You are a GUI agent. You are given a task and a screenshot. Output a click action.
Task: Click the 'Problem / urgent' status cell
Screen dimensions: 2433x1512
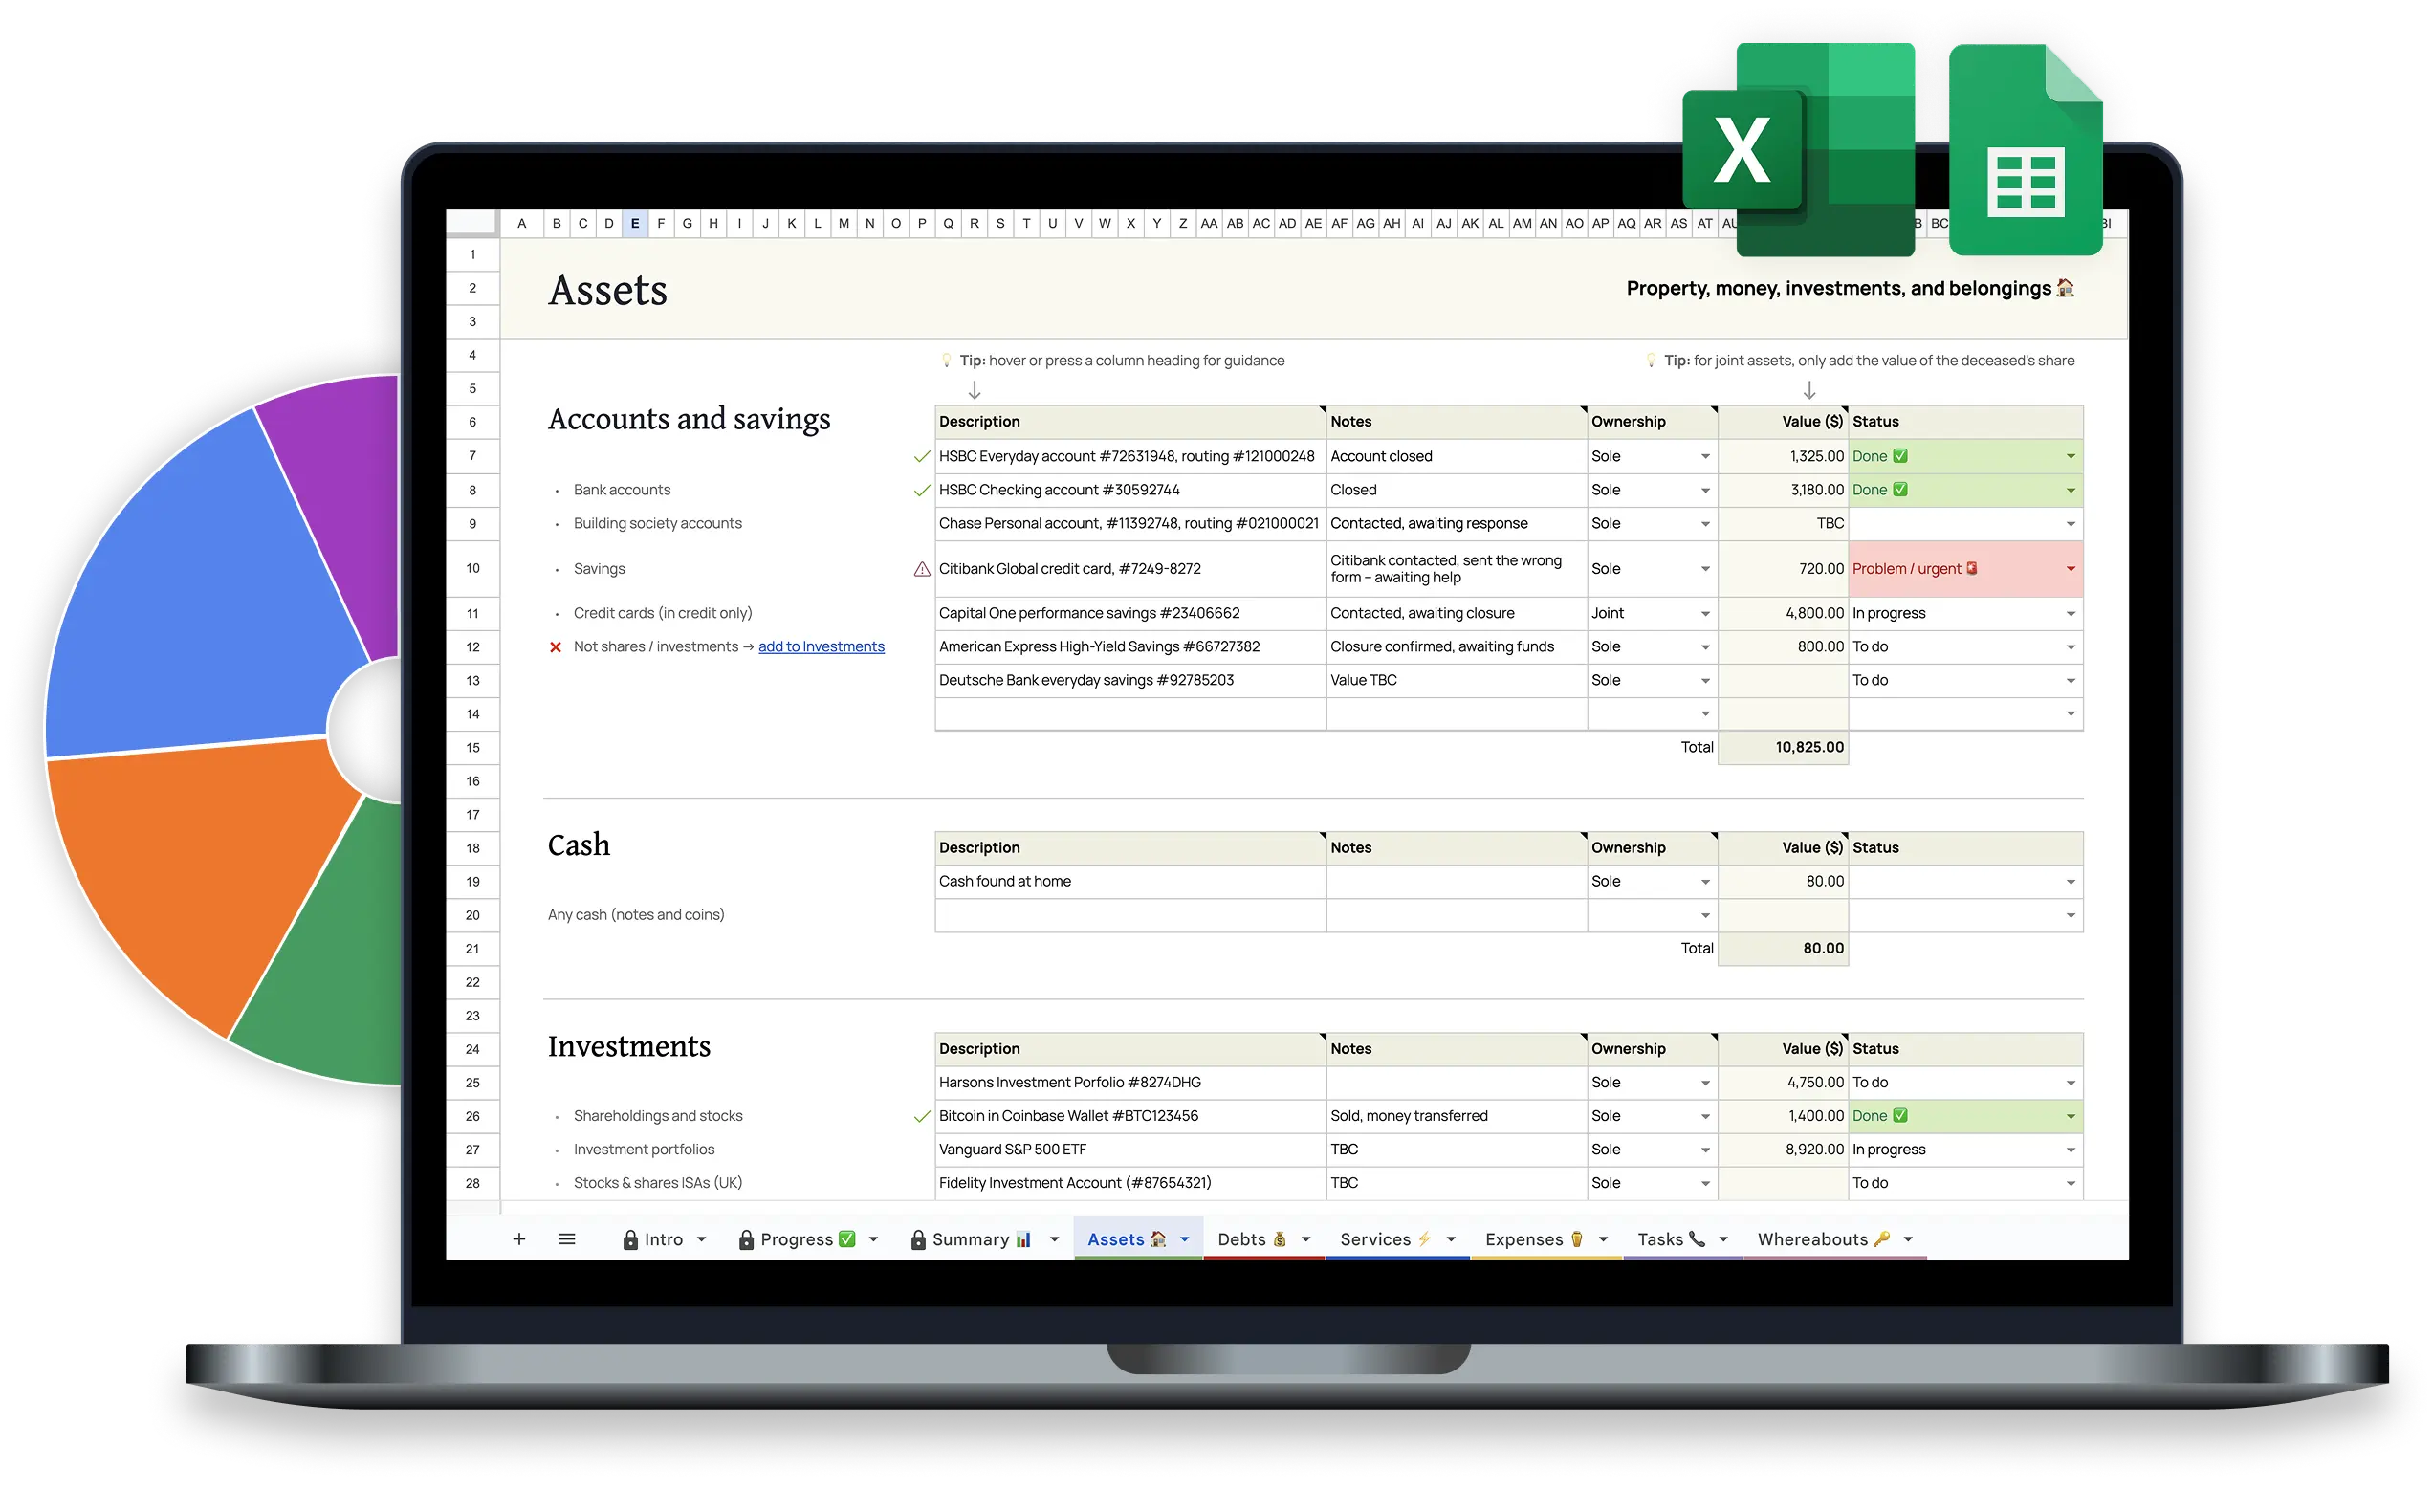coord(1966,569)
